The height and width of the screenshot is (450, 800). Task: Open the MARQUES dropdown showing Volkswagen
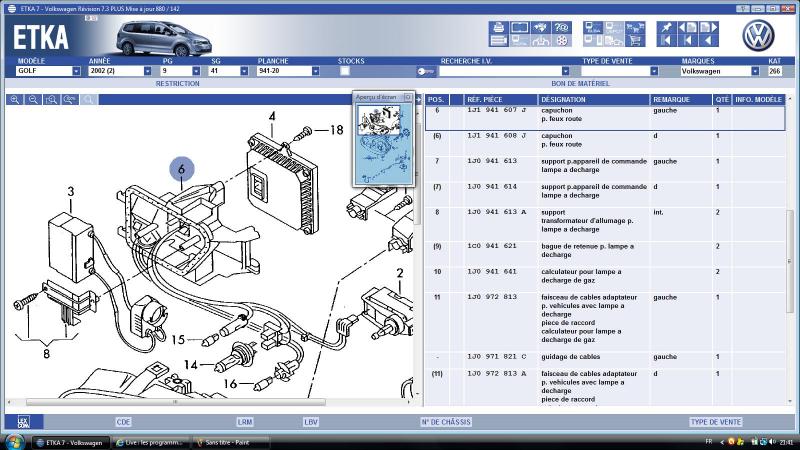(755, 71)
